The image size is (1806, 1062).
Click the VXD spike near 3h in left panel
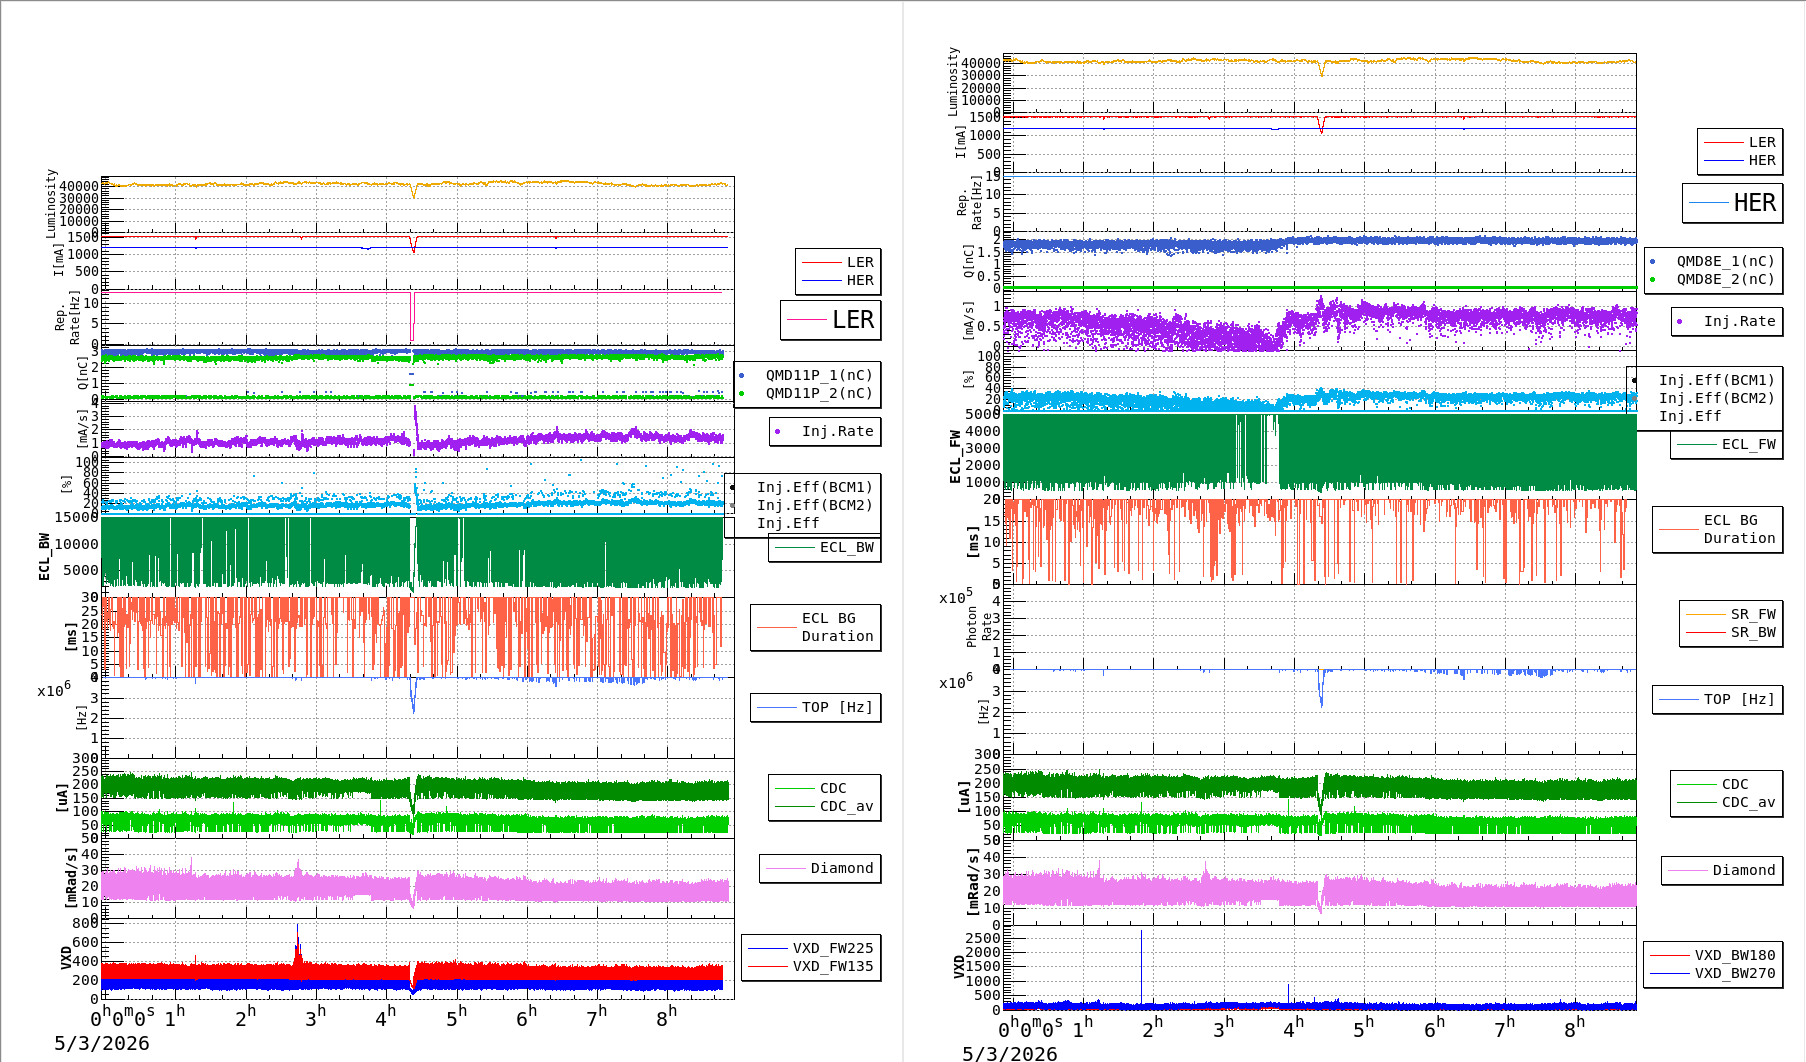(298, 943)
